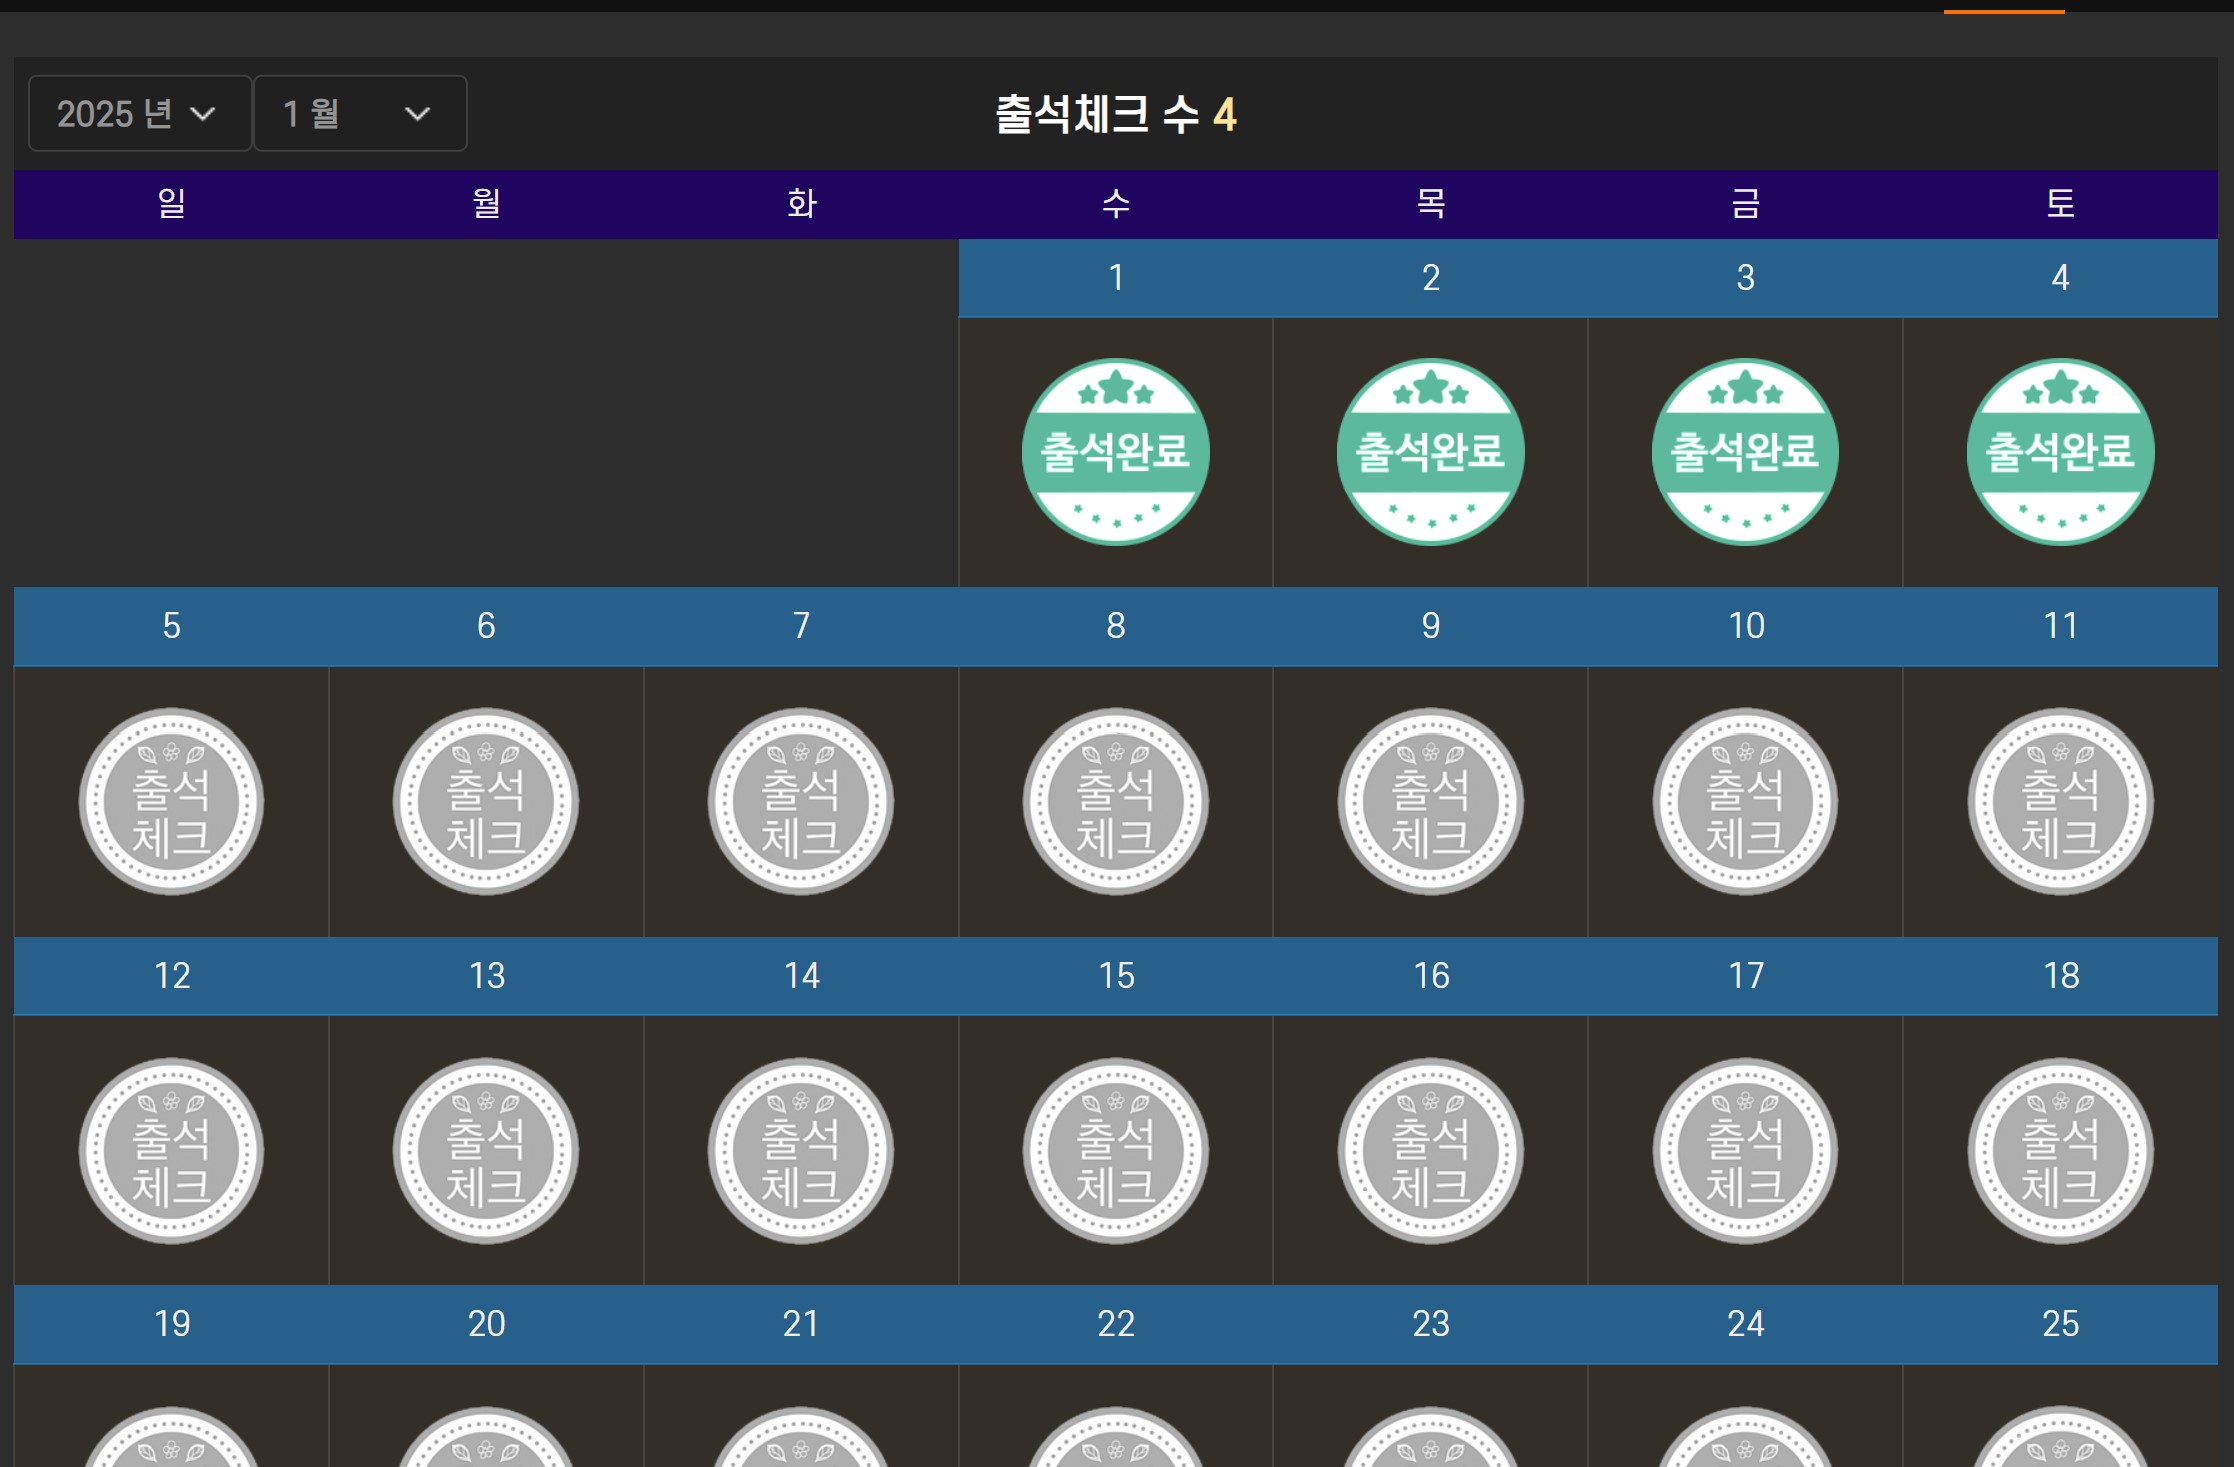Screen dimensions: 2234x1467
Task: Click the 출석체크 수 4 counter title
Action: pos(1116,114)
